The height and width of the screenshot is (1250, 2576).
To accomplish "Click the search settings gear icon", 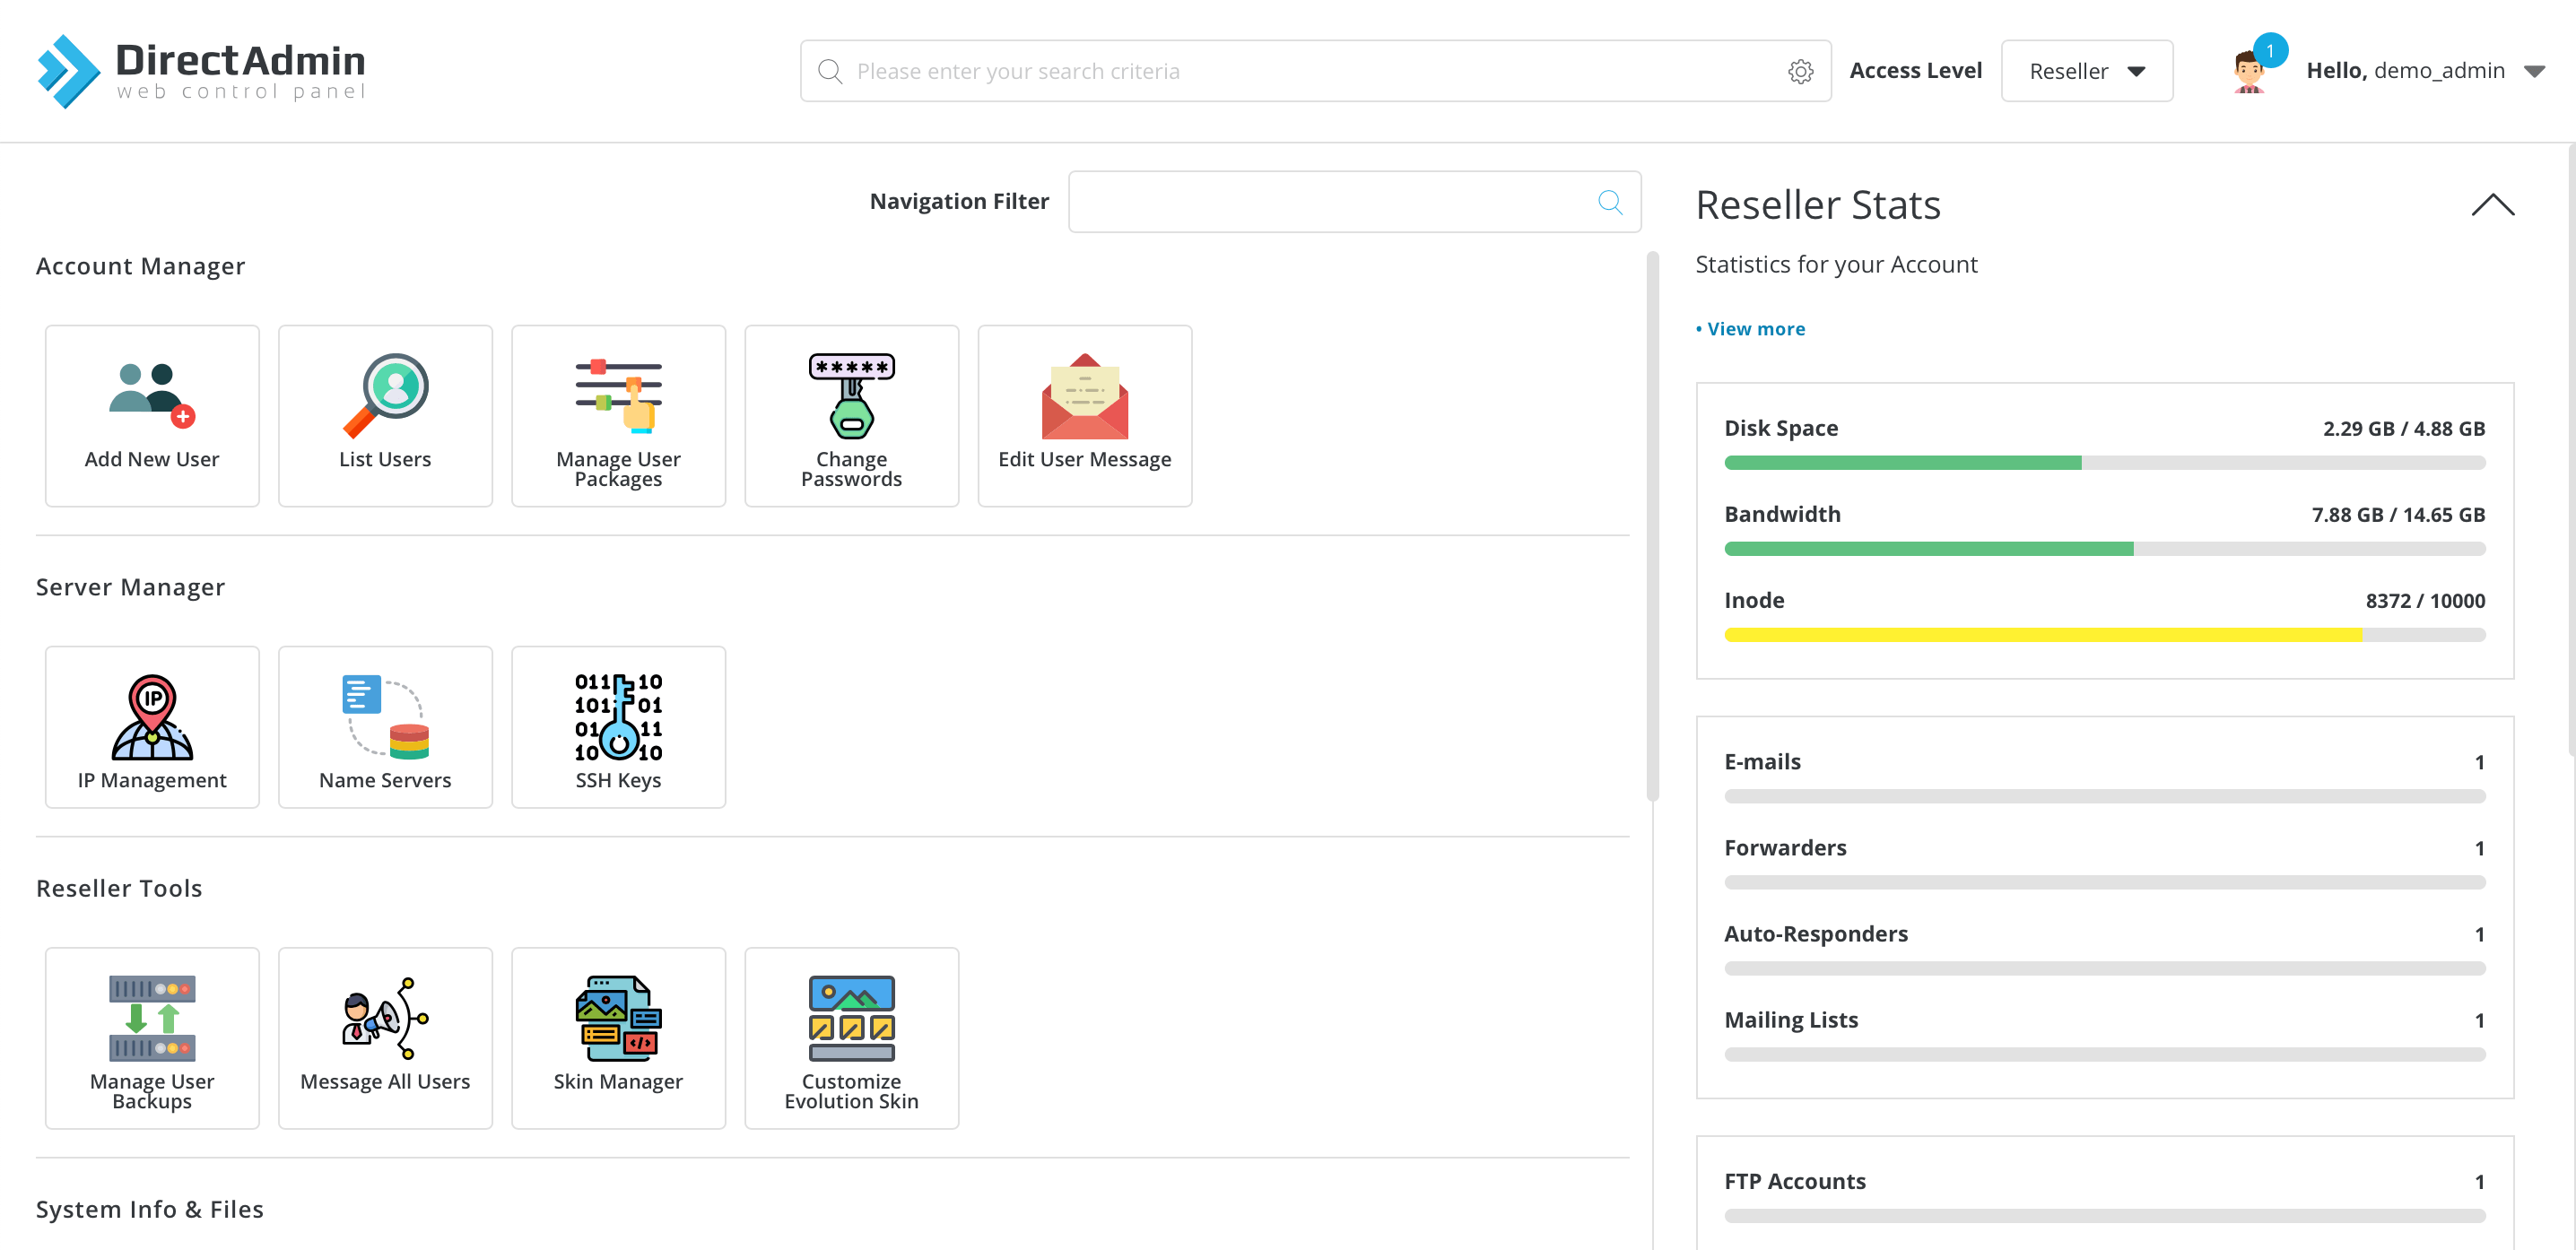I will [1800, 71].
